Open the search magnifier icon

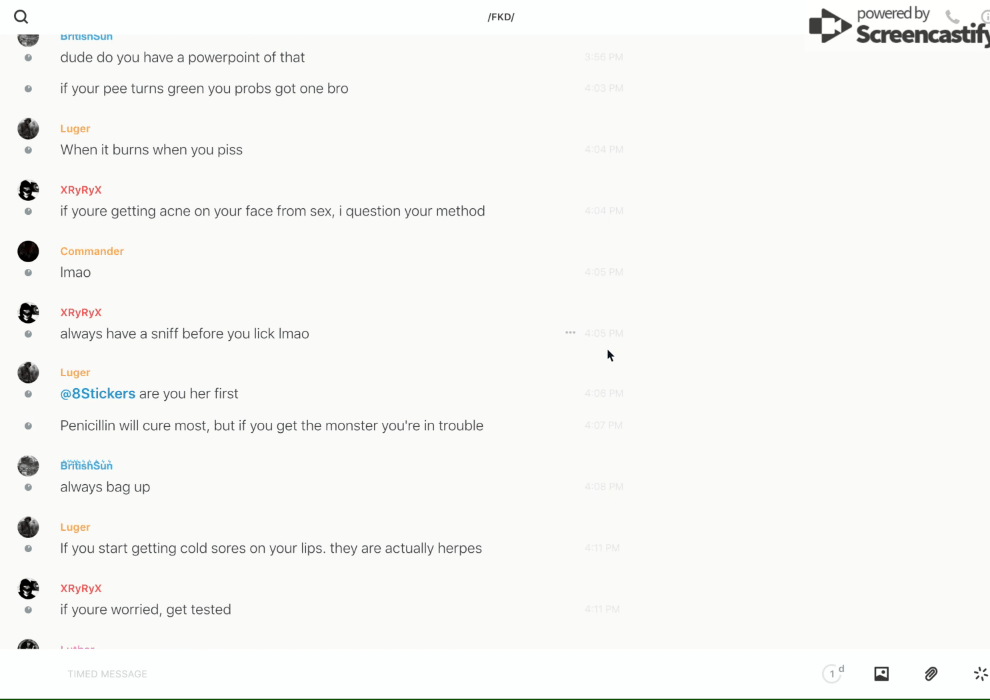pos(21,17)
